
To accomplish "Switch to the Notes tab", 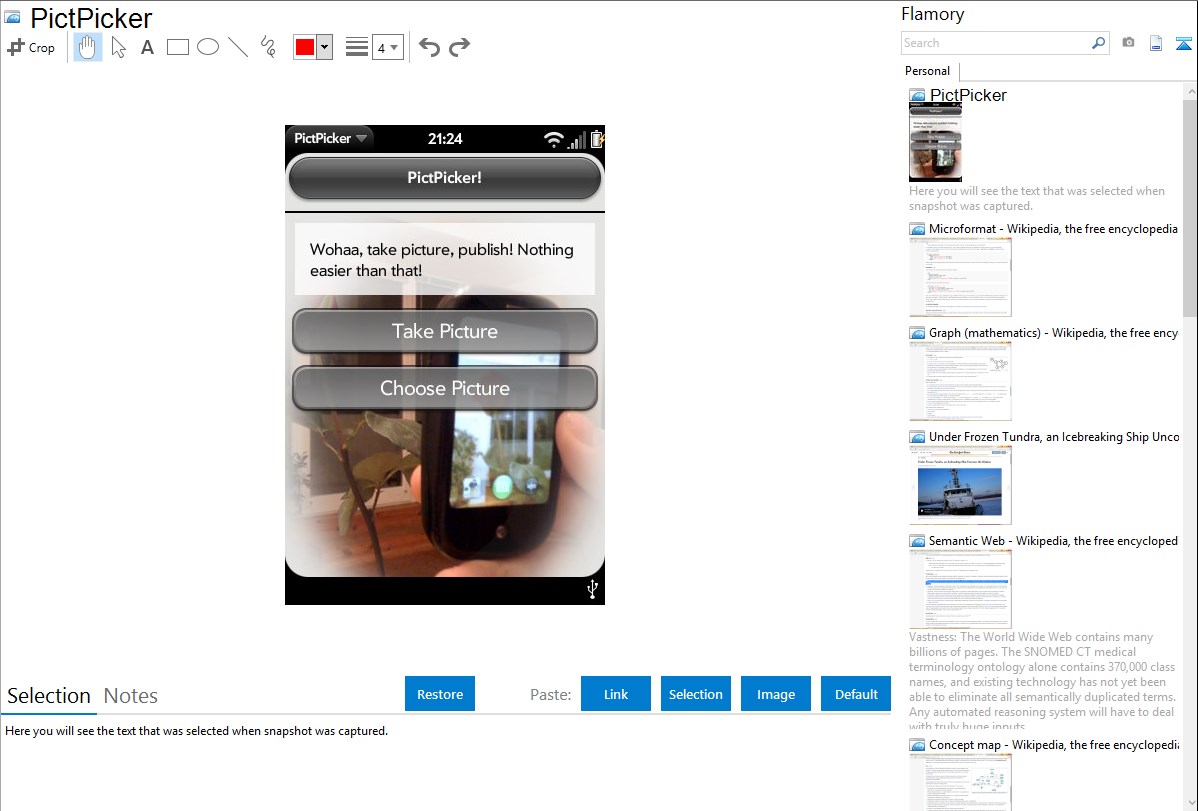I will (x=131, y=696).
